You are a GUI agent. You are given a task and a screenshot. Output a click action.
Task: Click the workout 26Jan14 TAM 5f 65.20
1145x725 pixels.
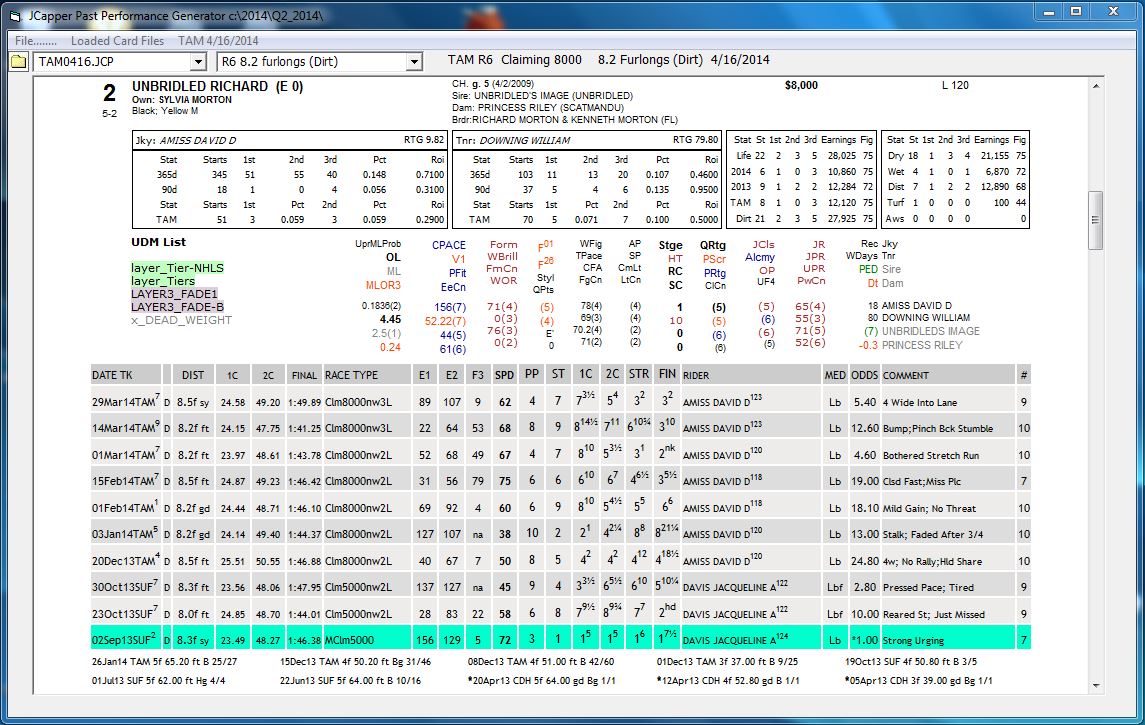tap(164, 661)
